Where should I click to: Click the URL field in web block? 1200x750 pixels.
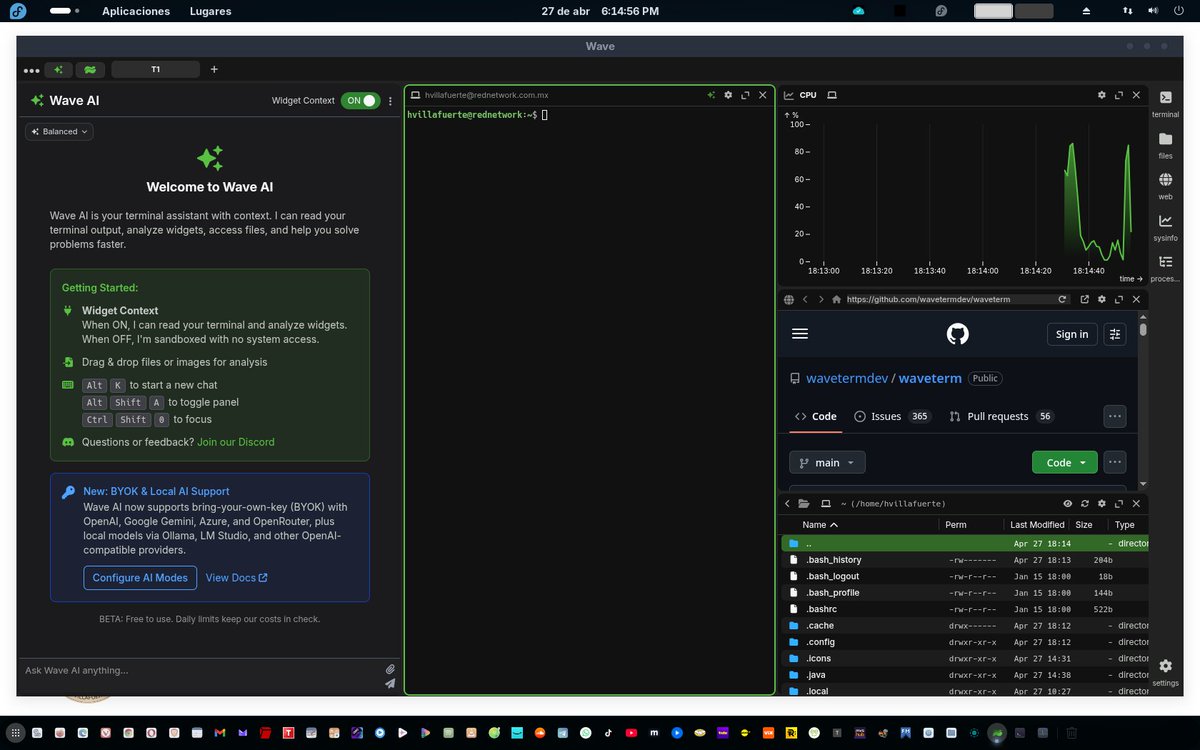[x=950, y=299]
